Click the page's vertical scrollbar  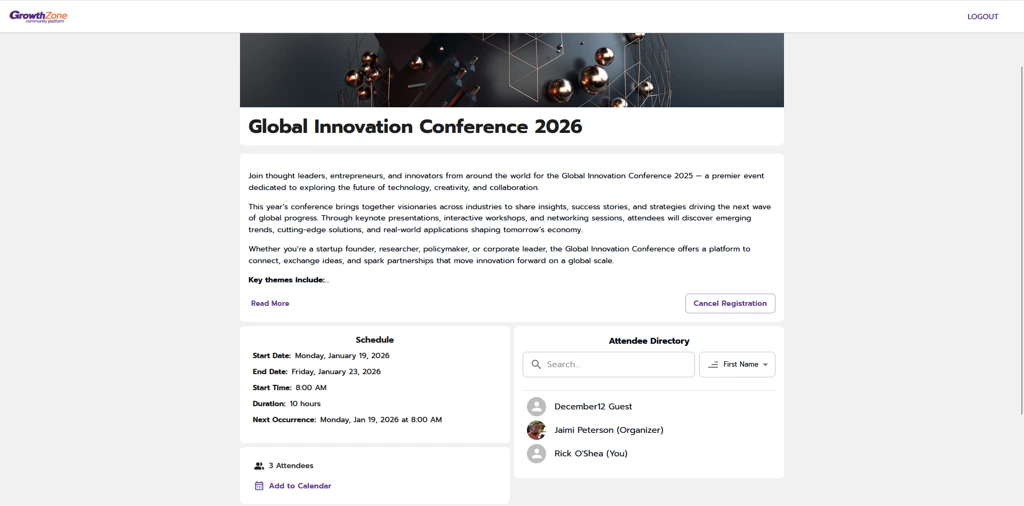click(x=1020, y=240)
